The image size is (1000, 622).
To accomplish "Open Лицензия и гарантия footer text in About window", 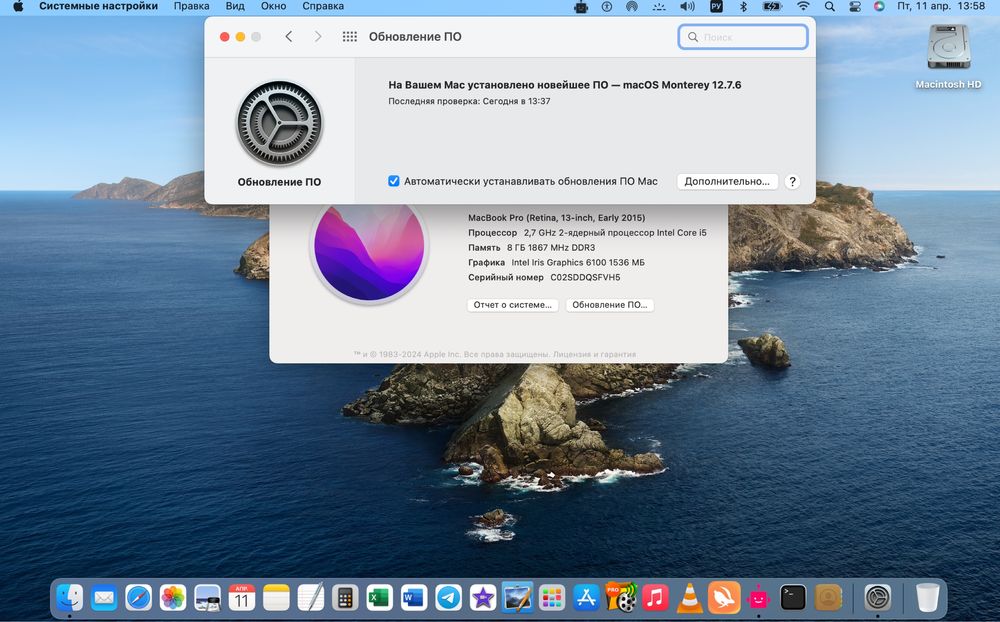I will pos(594,354).
